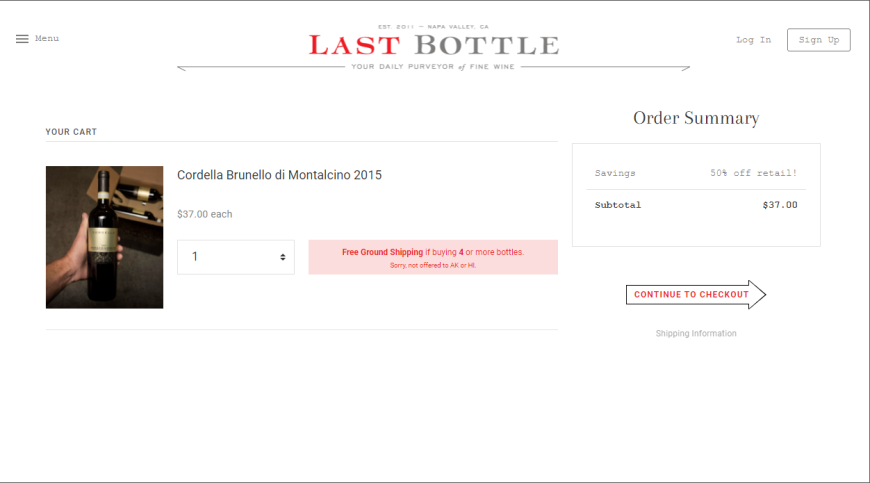This screenshot has width=870, height=483.
Task: Open the Cordella wine bottle photo
Action: (104, 237)
